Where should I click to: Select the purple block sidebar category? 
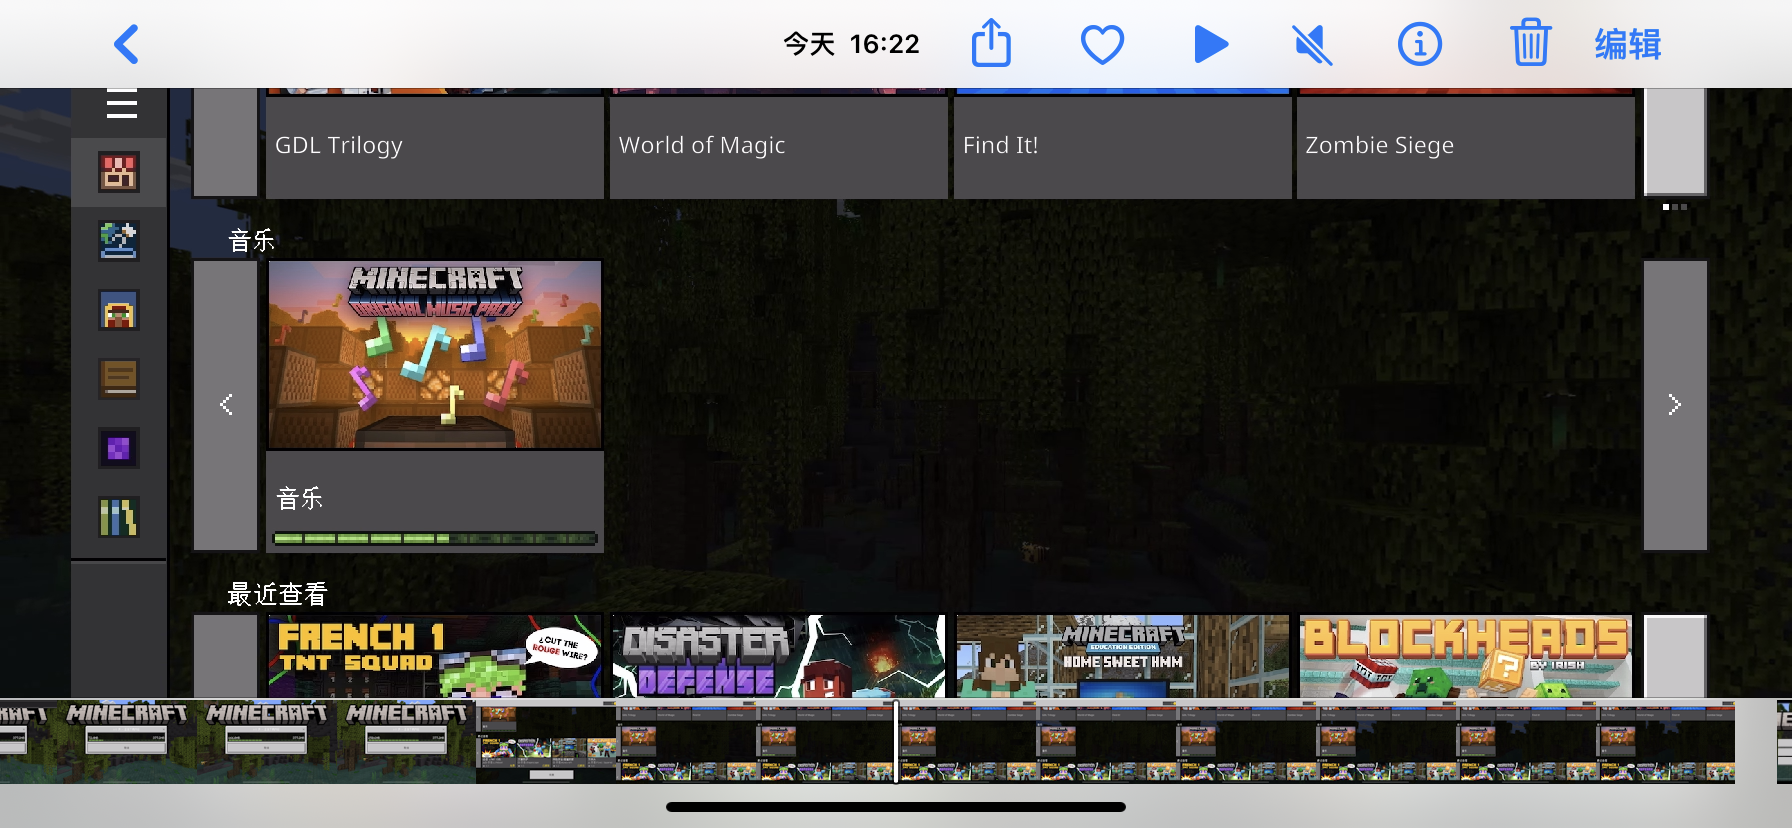tap(119, 448)
